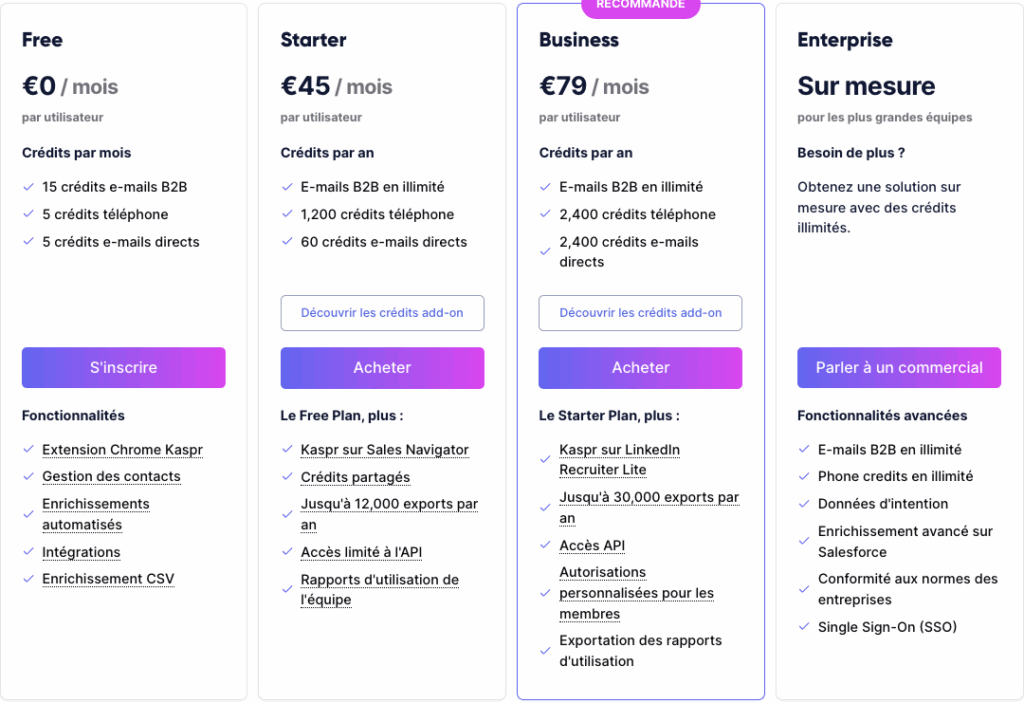Viewport: 1024px width, 703px height.
Task: Click the Accès API feature in Business
Action: tap(592, 545)
